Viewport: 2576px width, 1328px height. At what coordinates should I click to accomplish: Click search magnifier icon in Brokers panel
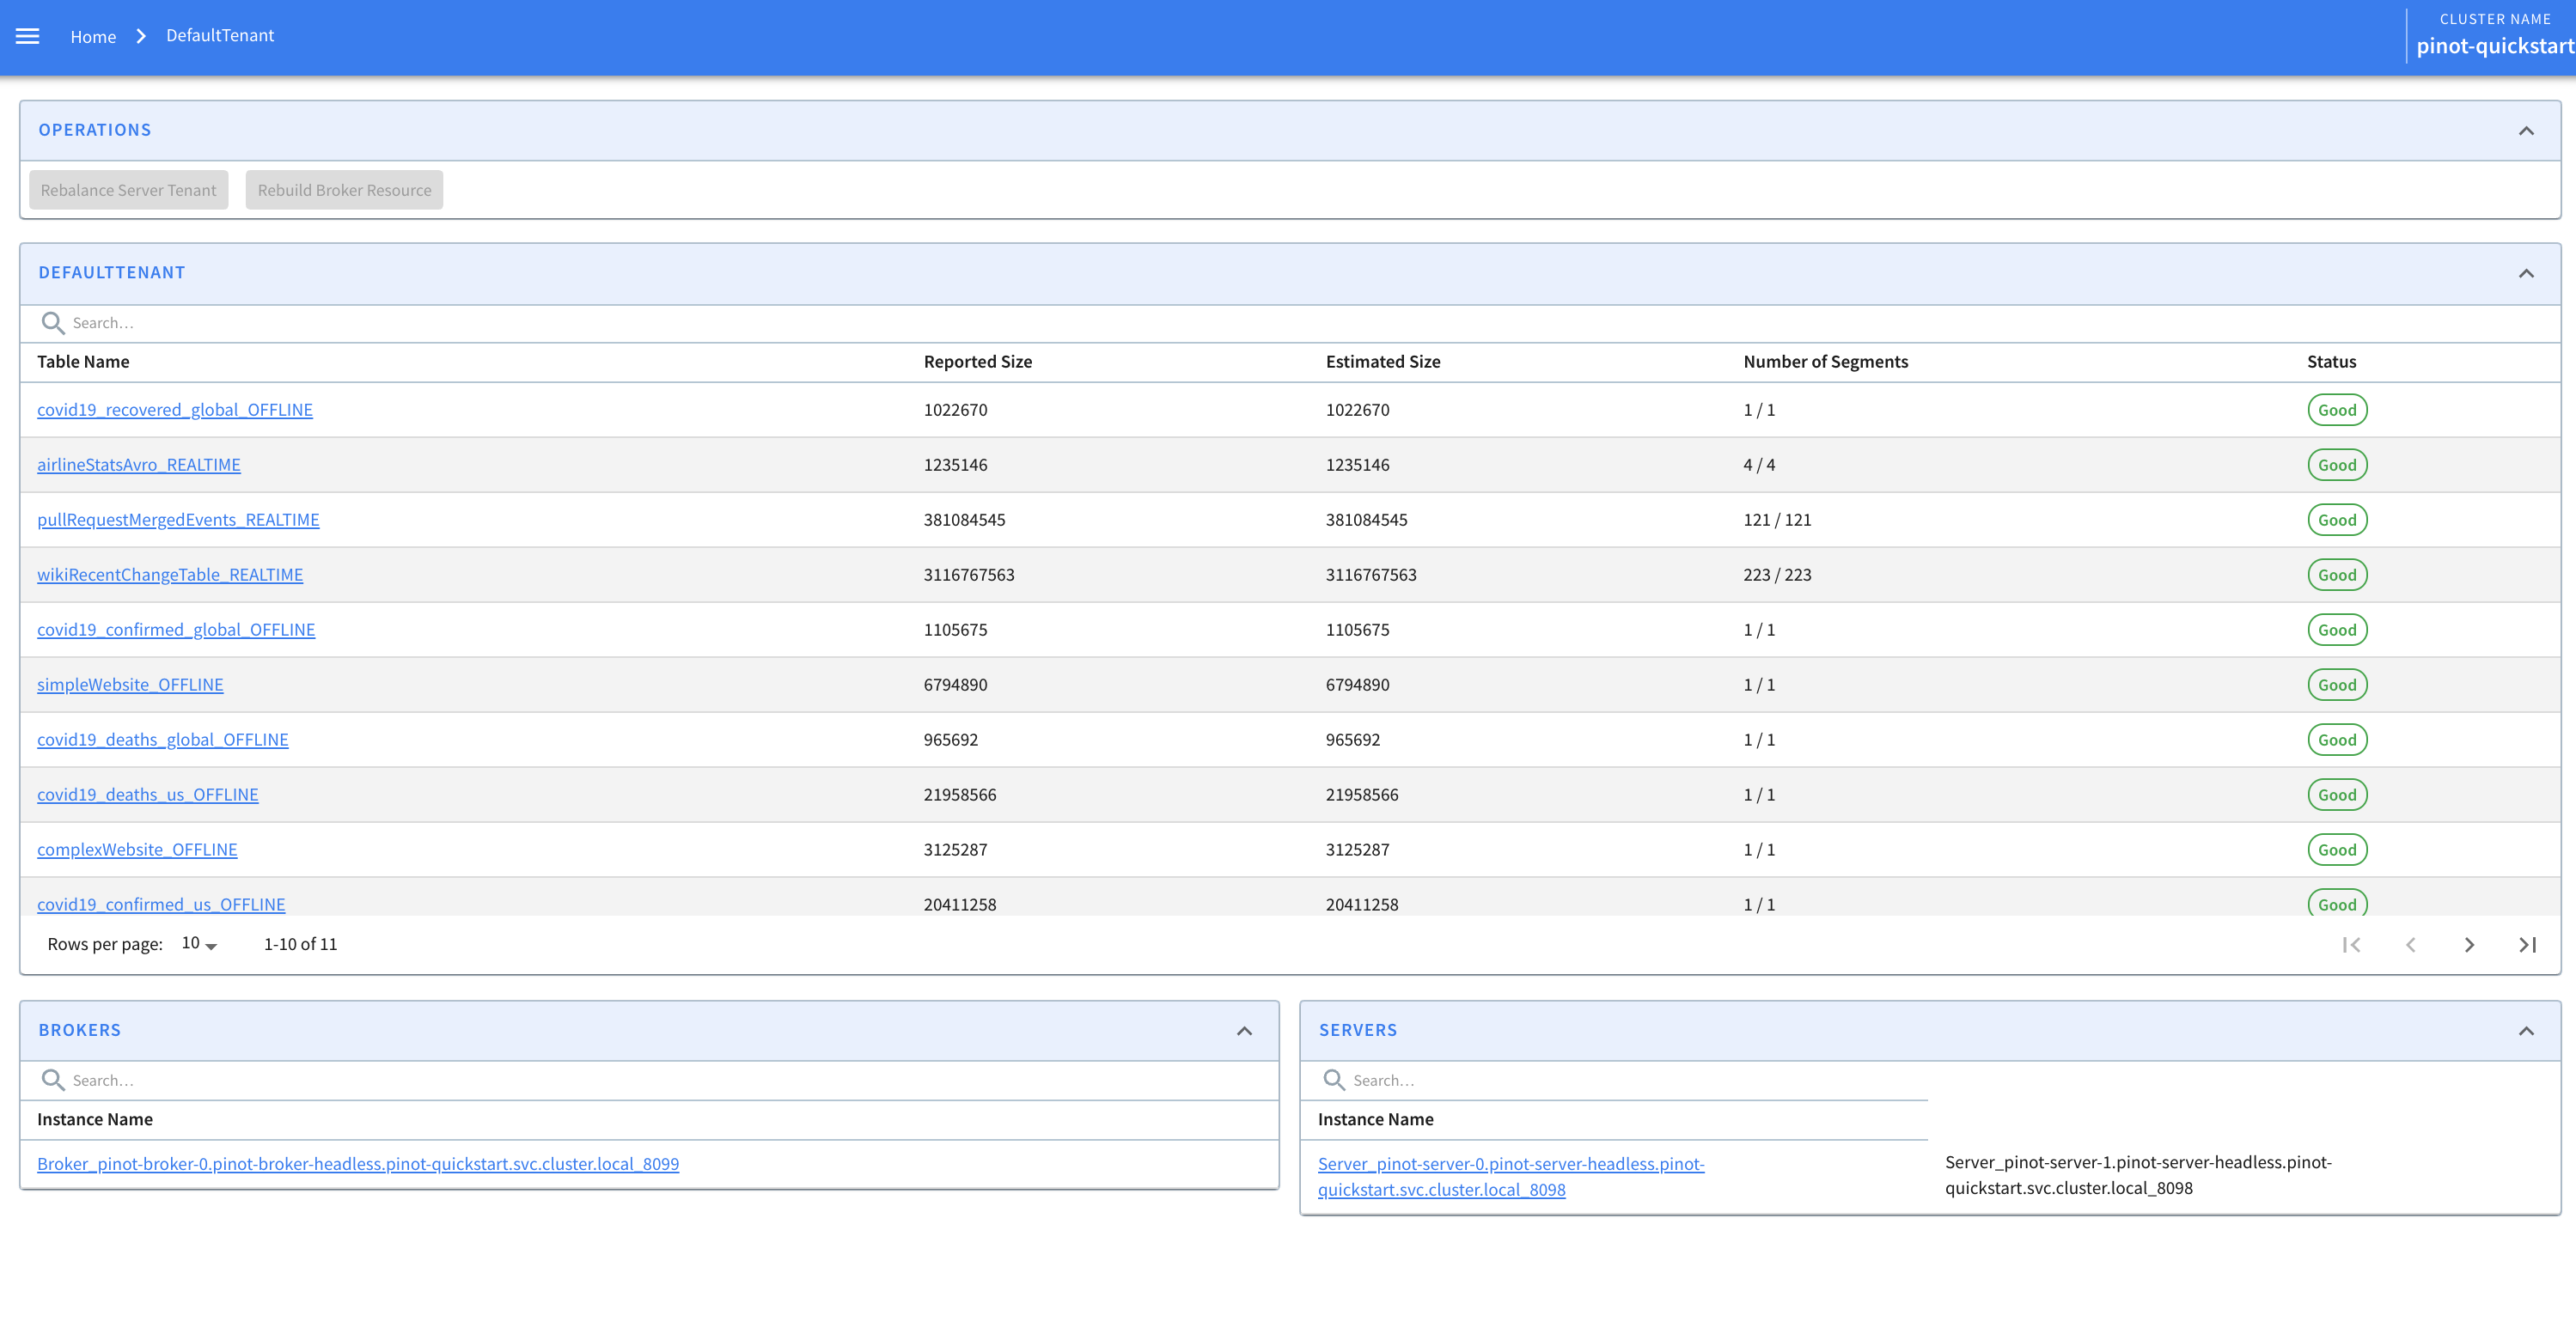pos(52,1080)
